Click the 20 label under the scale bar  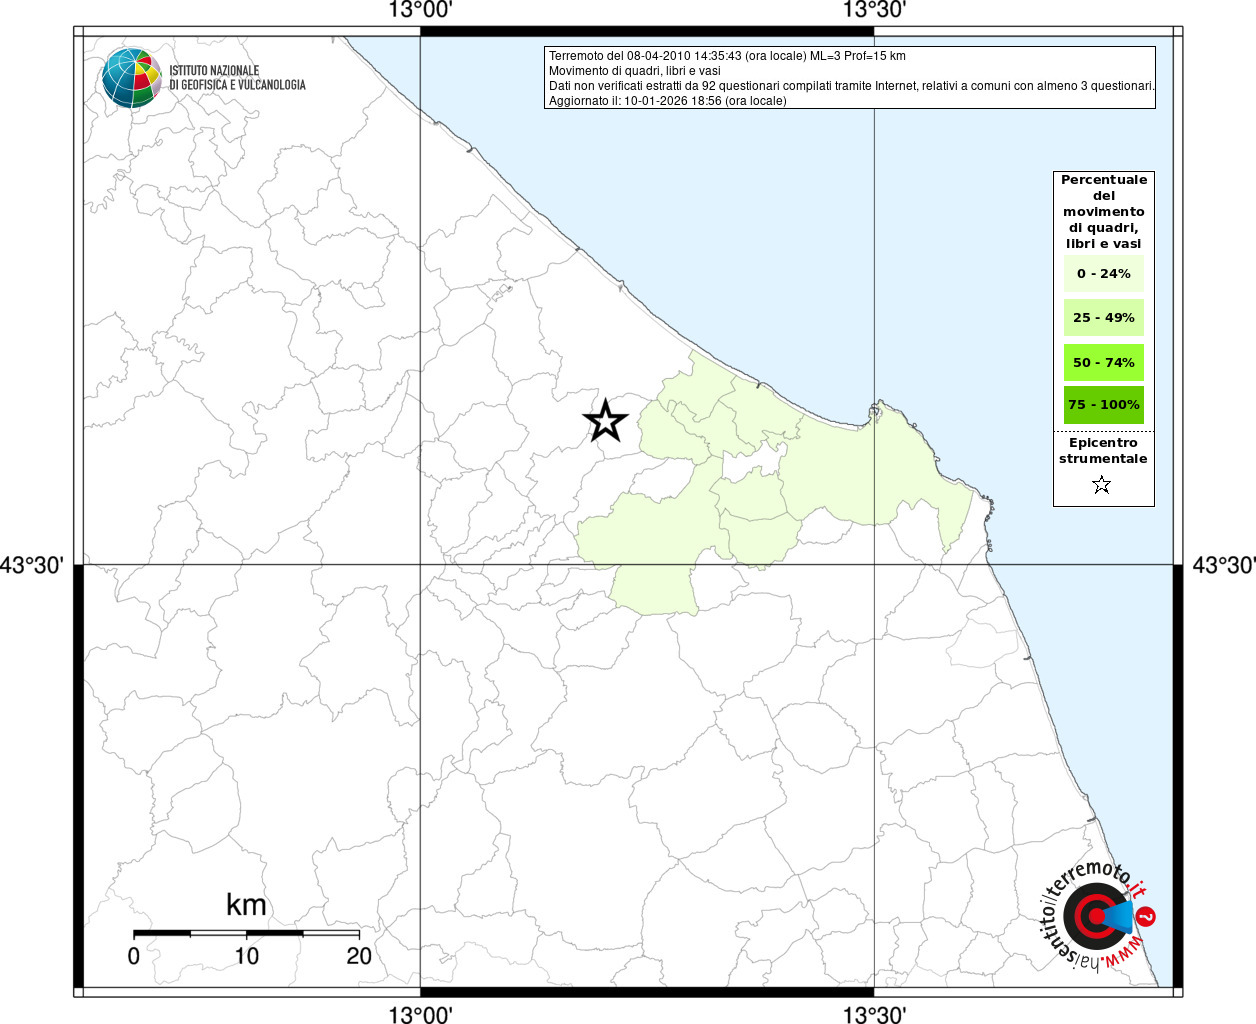point(359,956)
